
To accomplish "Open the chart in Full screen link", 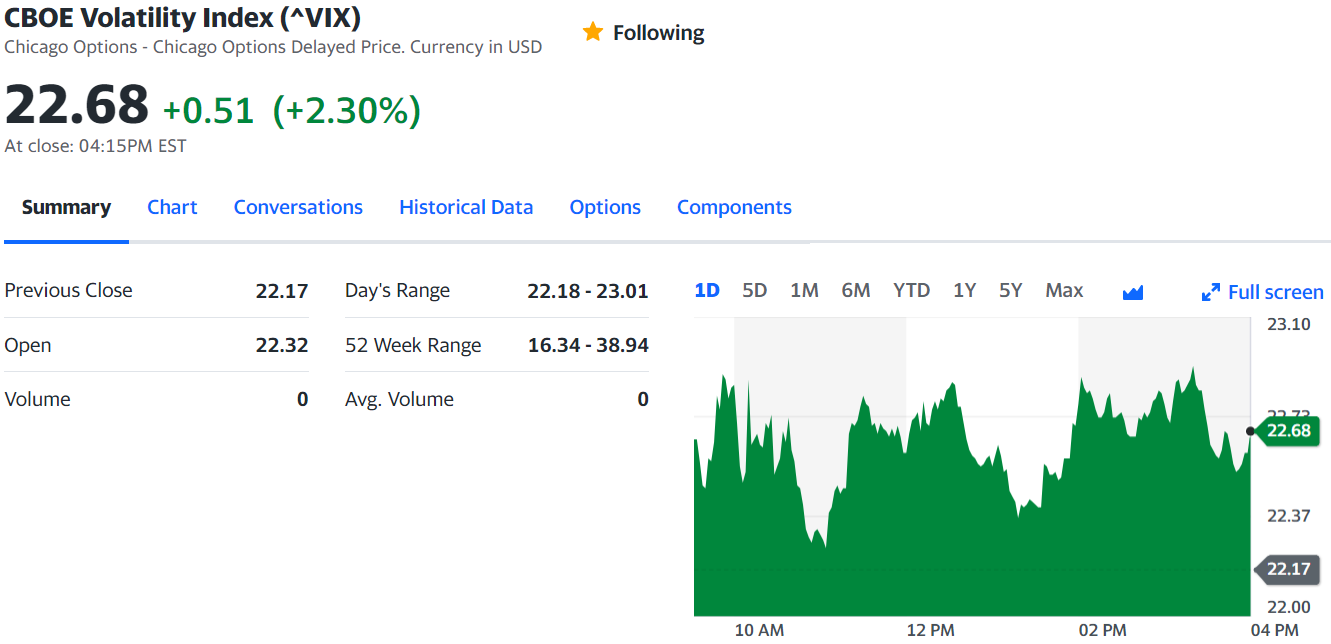I will point(1275,292).
